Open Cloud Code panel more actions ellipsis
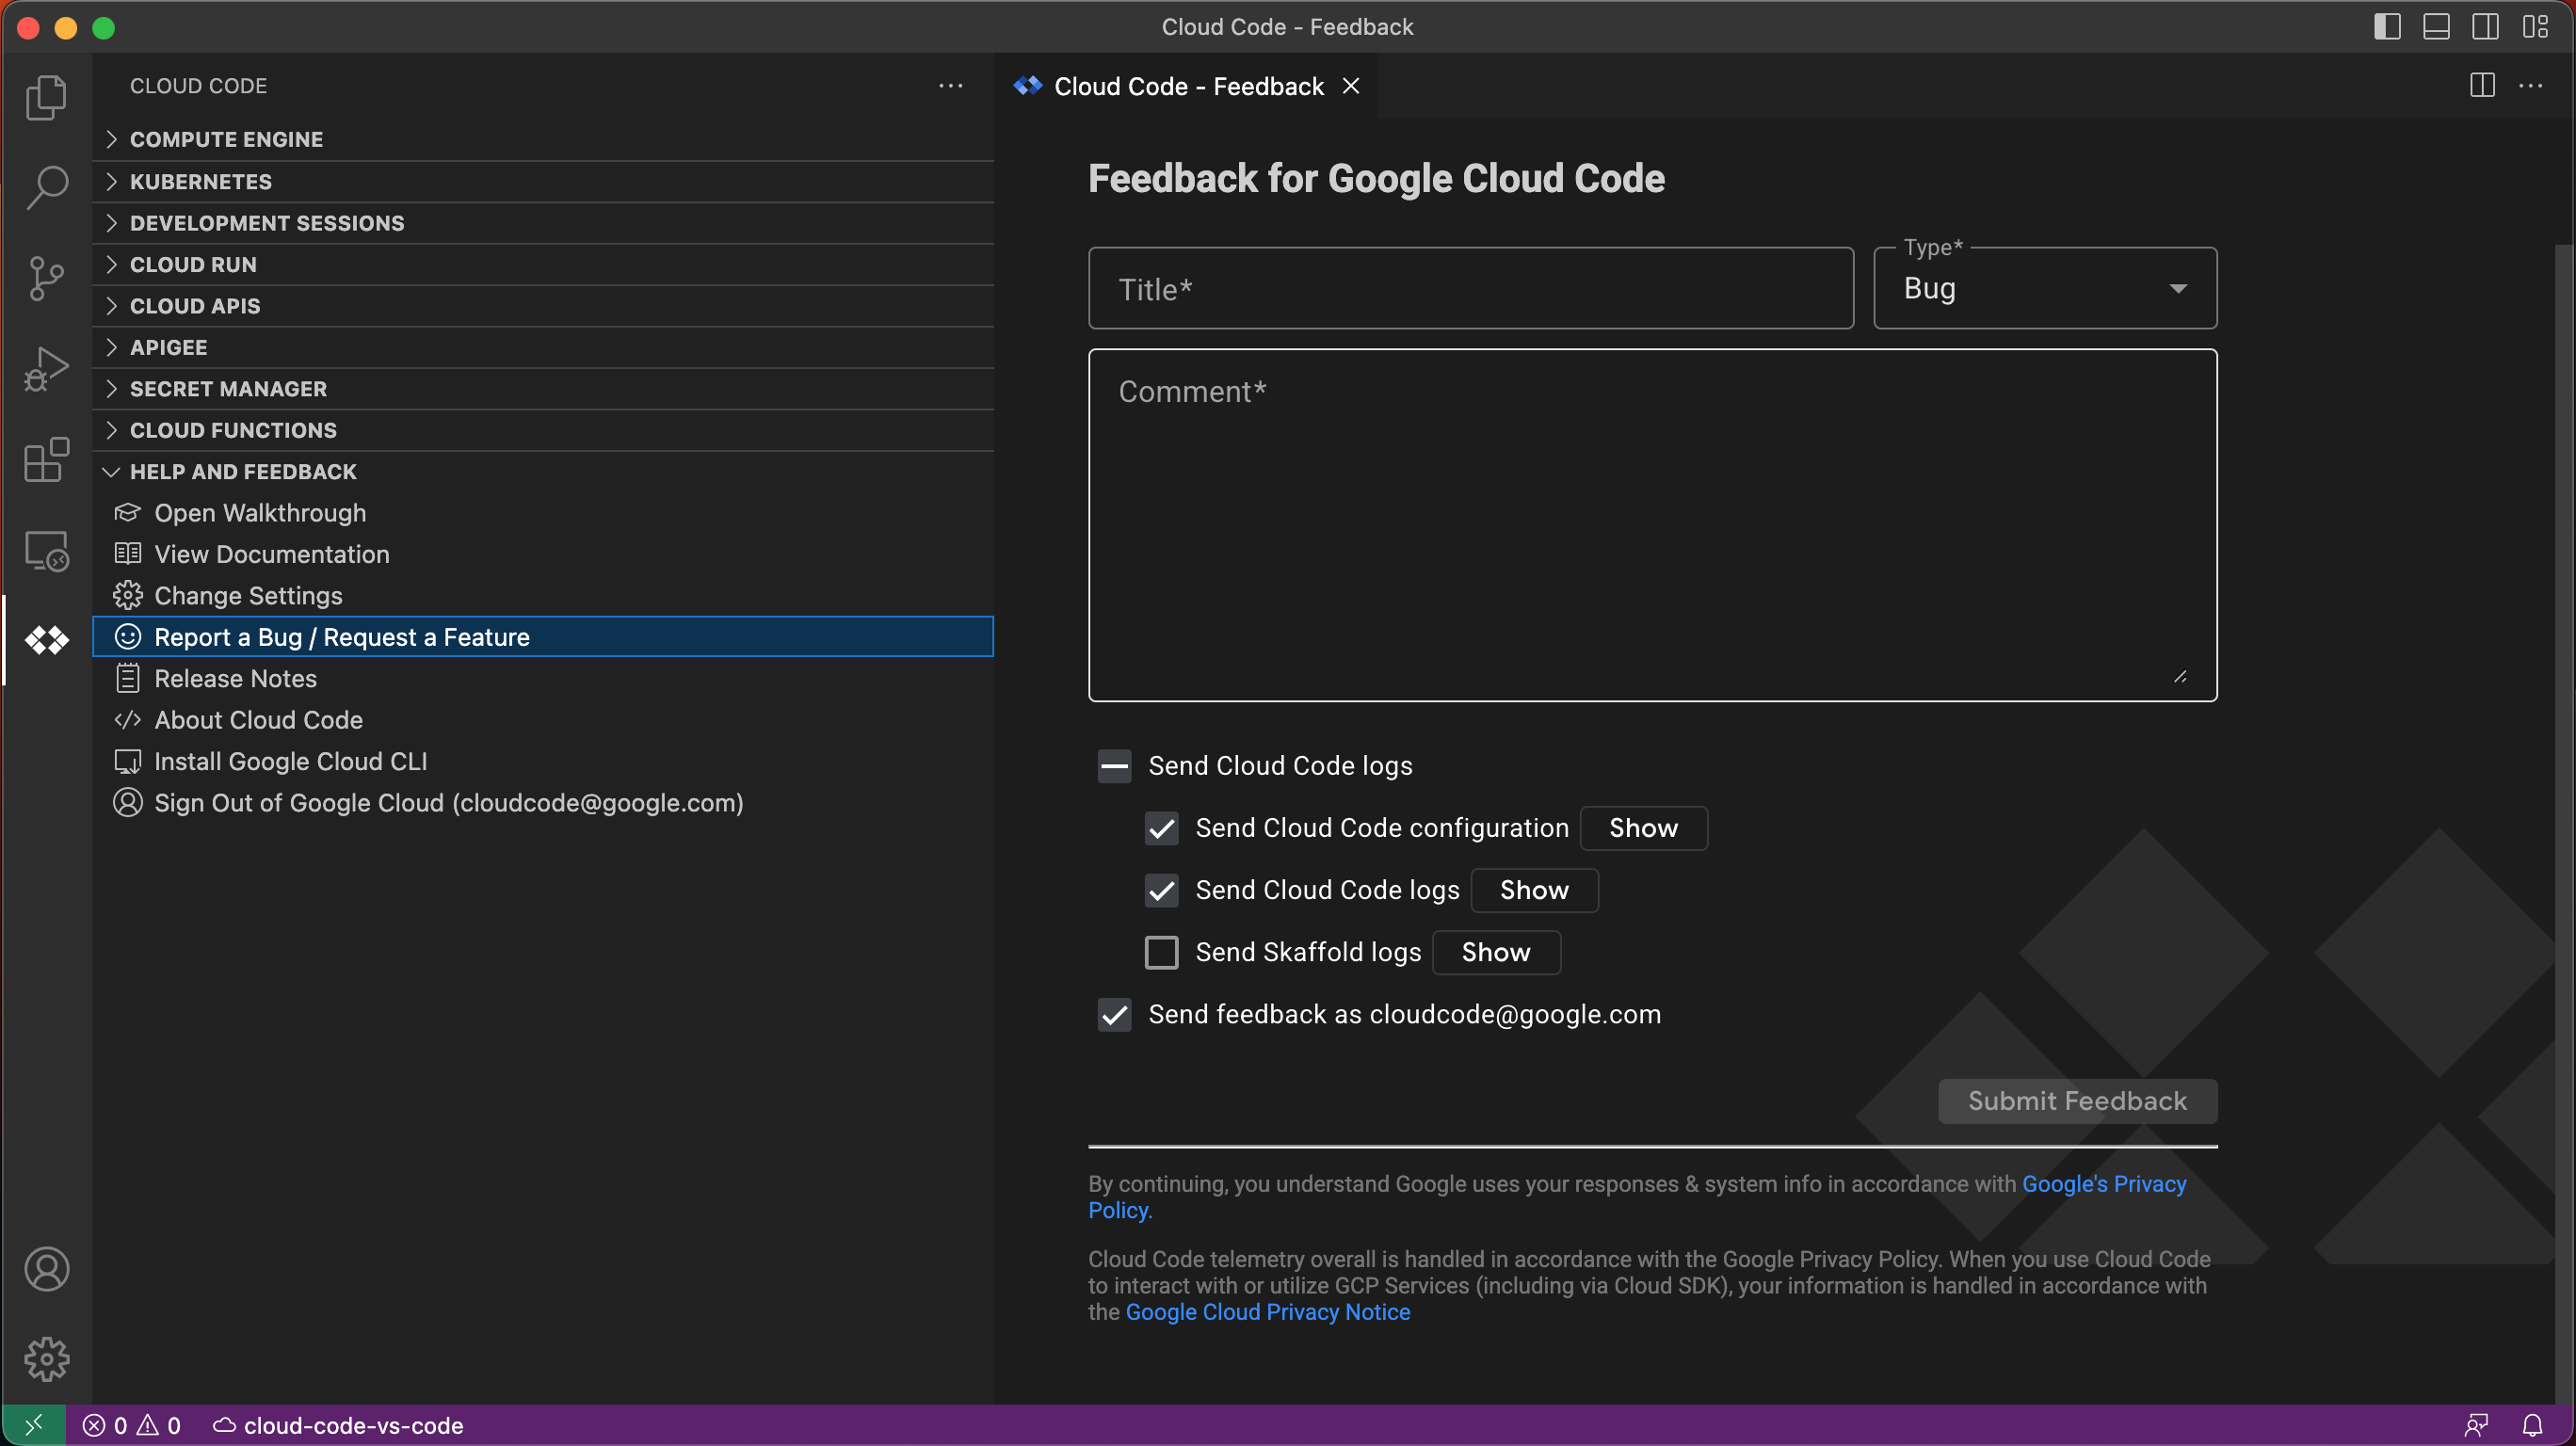2576x1446 pixels. coord(951,86)
